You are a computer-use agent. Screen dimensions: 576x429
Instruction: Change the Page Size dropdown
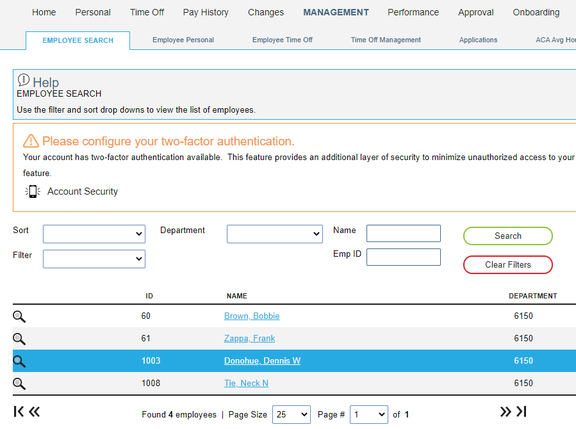click(x=291, y=414)
